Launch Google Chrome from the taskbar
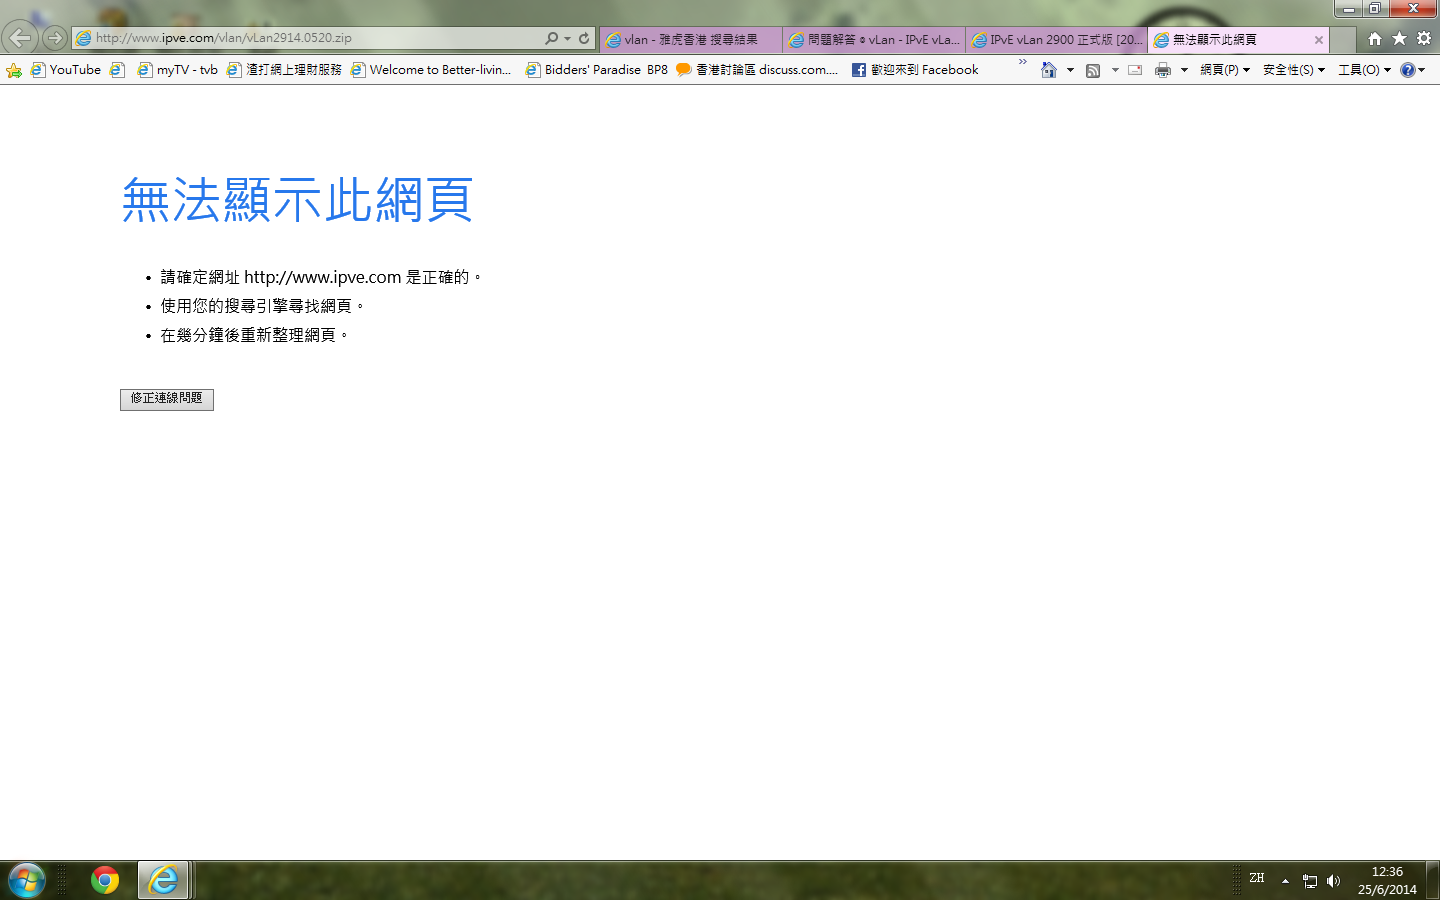The width and height of the screenshot is (1440, 900). (x=105, y=880)
